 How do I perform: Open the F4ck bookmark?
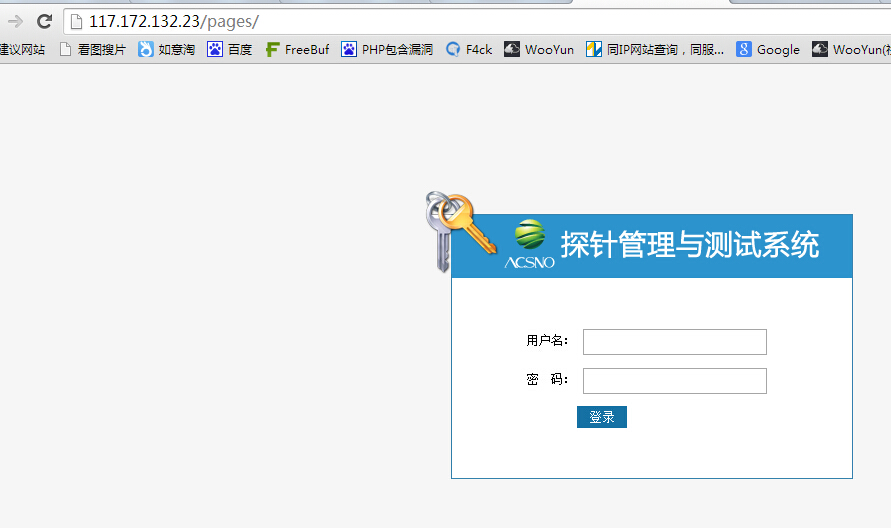pyautogui.click(x=469, y=50)
